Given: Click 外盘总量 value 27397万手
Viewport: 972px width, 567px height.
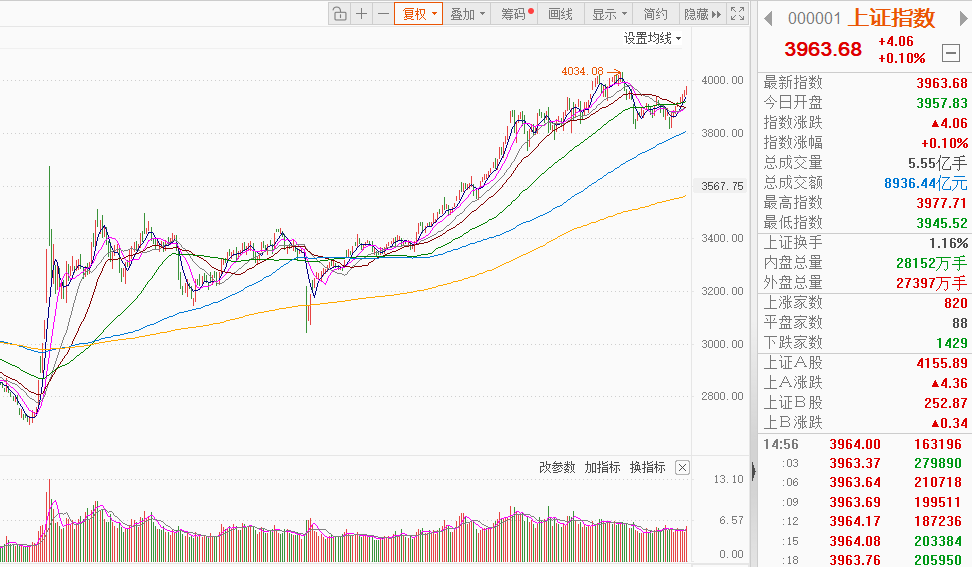Looking at the screenshot, I should coord(932,283).
